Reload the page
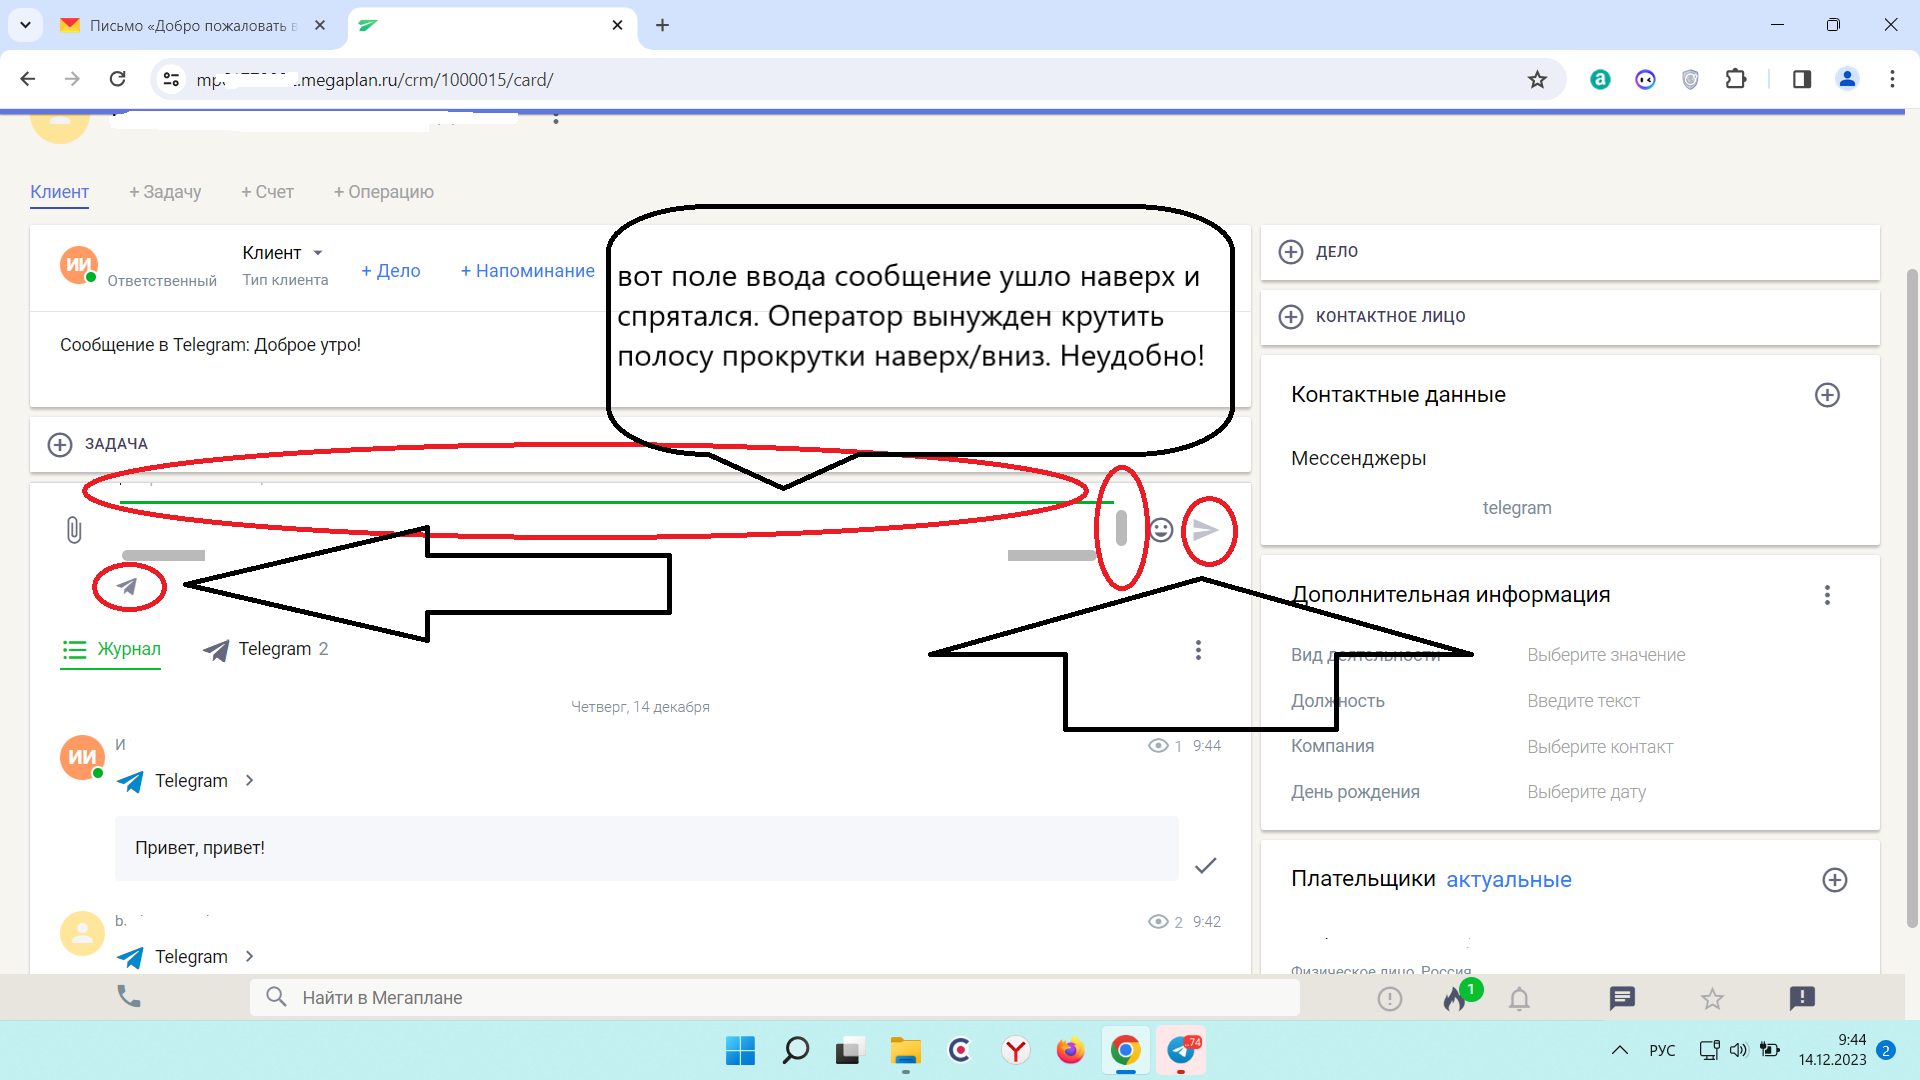This screenshot has width=1920, height=1080. (117, 79)
